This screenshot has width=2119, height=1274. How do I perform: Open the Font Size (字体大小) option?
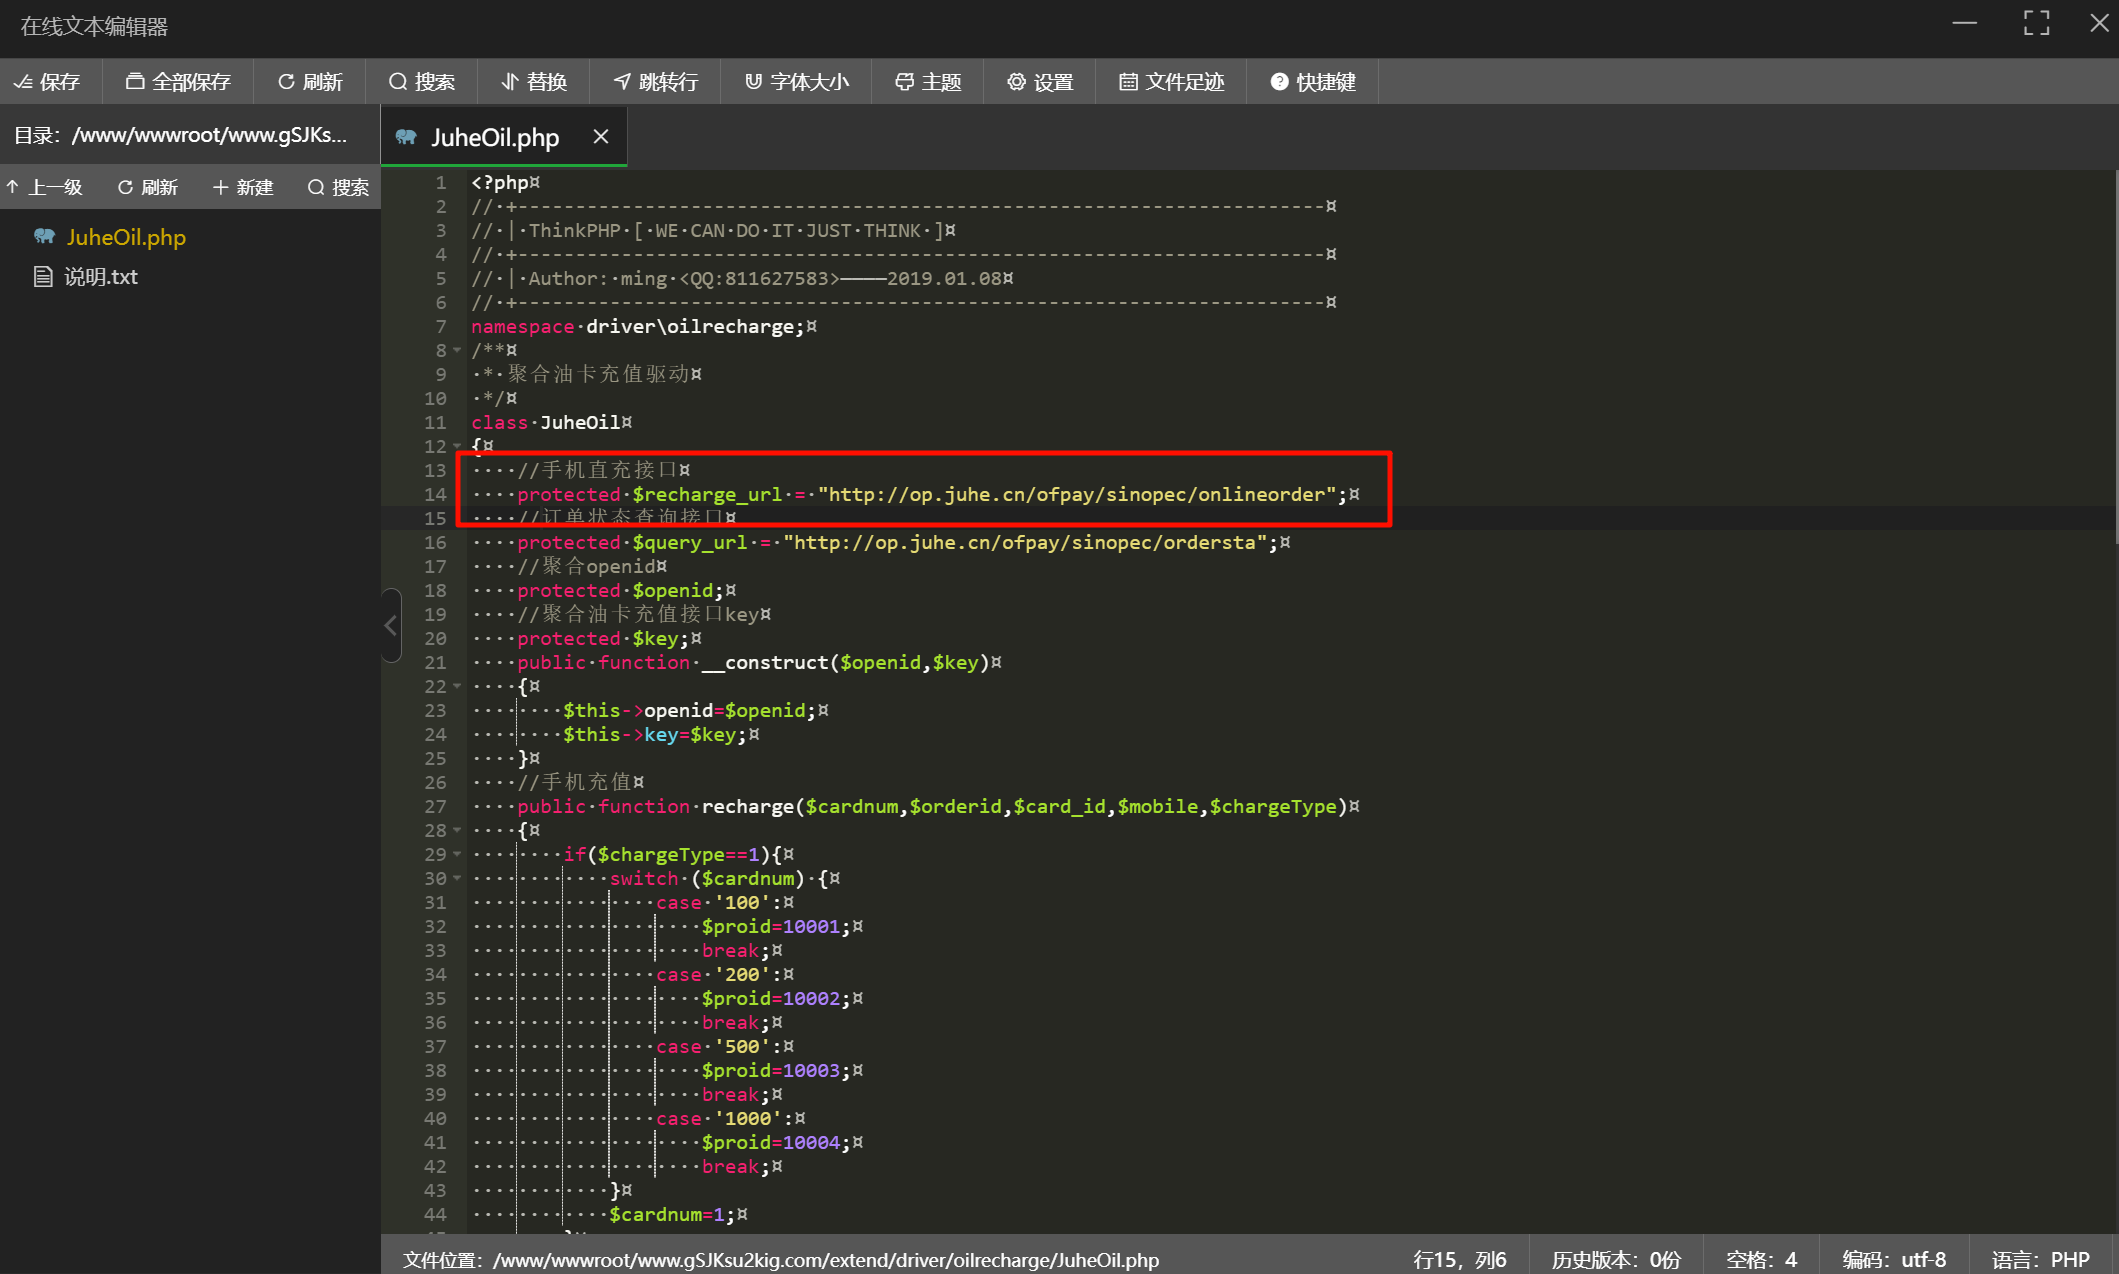(796, 82)
